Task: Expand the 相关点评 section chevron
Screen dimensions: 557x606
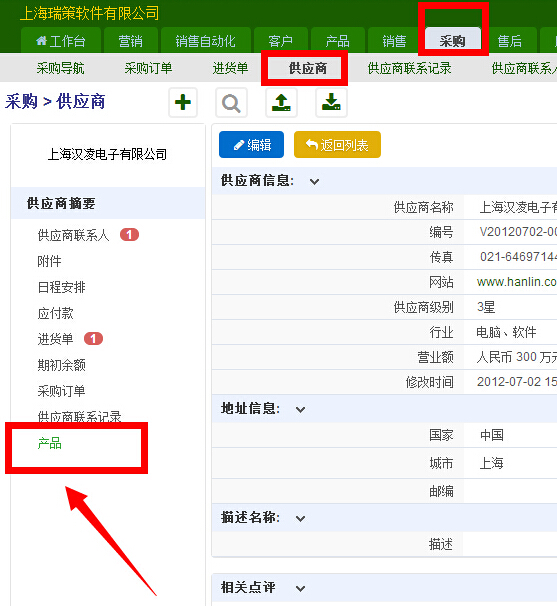Action: 300,588
